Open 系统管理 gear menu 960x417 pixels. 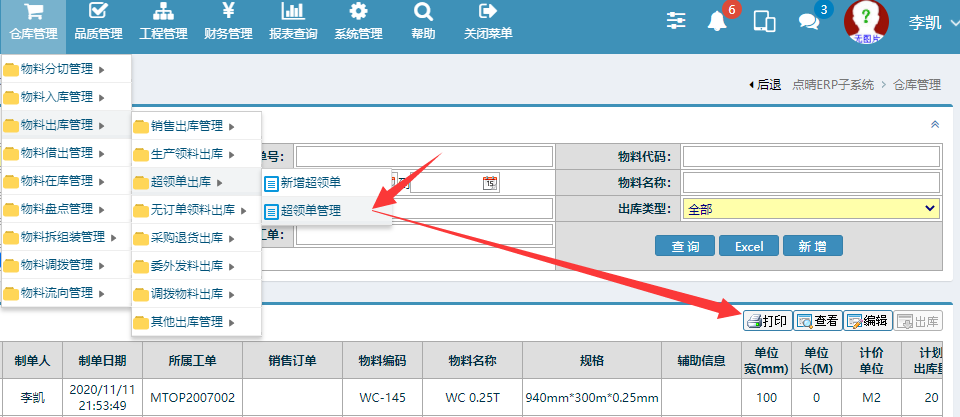click(358, 22)
